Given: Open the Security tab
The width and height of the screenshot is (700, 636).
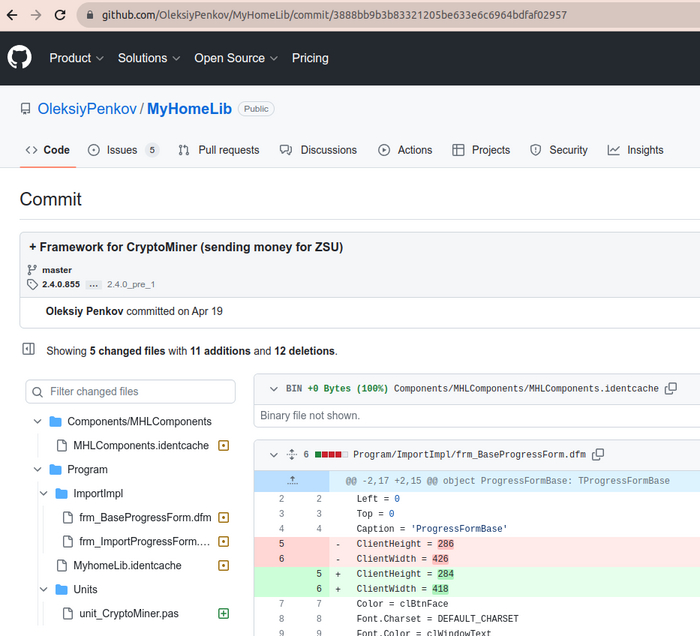Looking at the screenshot, I should click(558, 150).
